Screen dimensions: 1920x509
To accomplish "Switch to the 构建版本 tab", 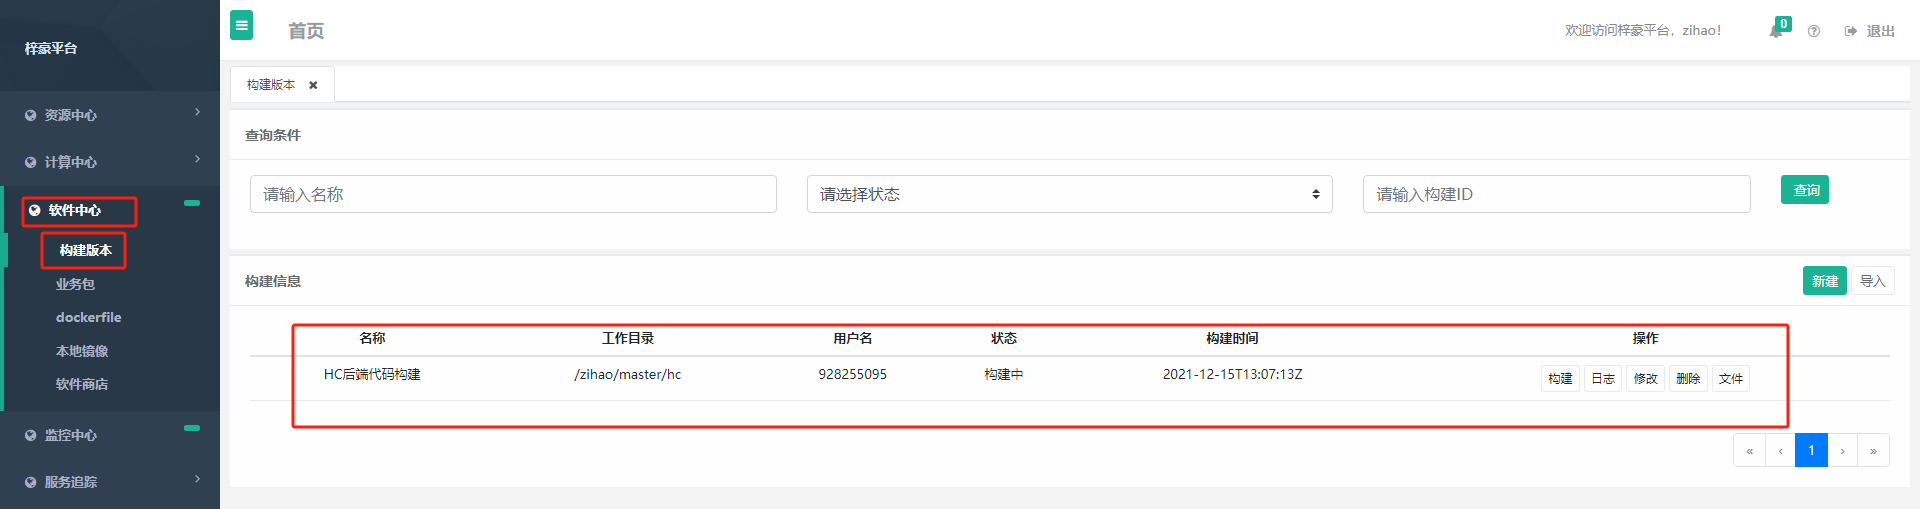I will point(271,85).
